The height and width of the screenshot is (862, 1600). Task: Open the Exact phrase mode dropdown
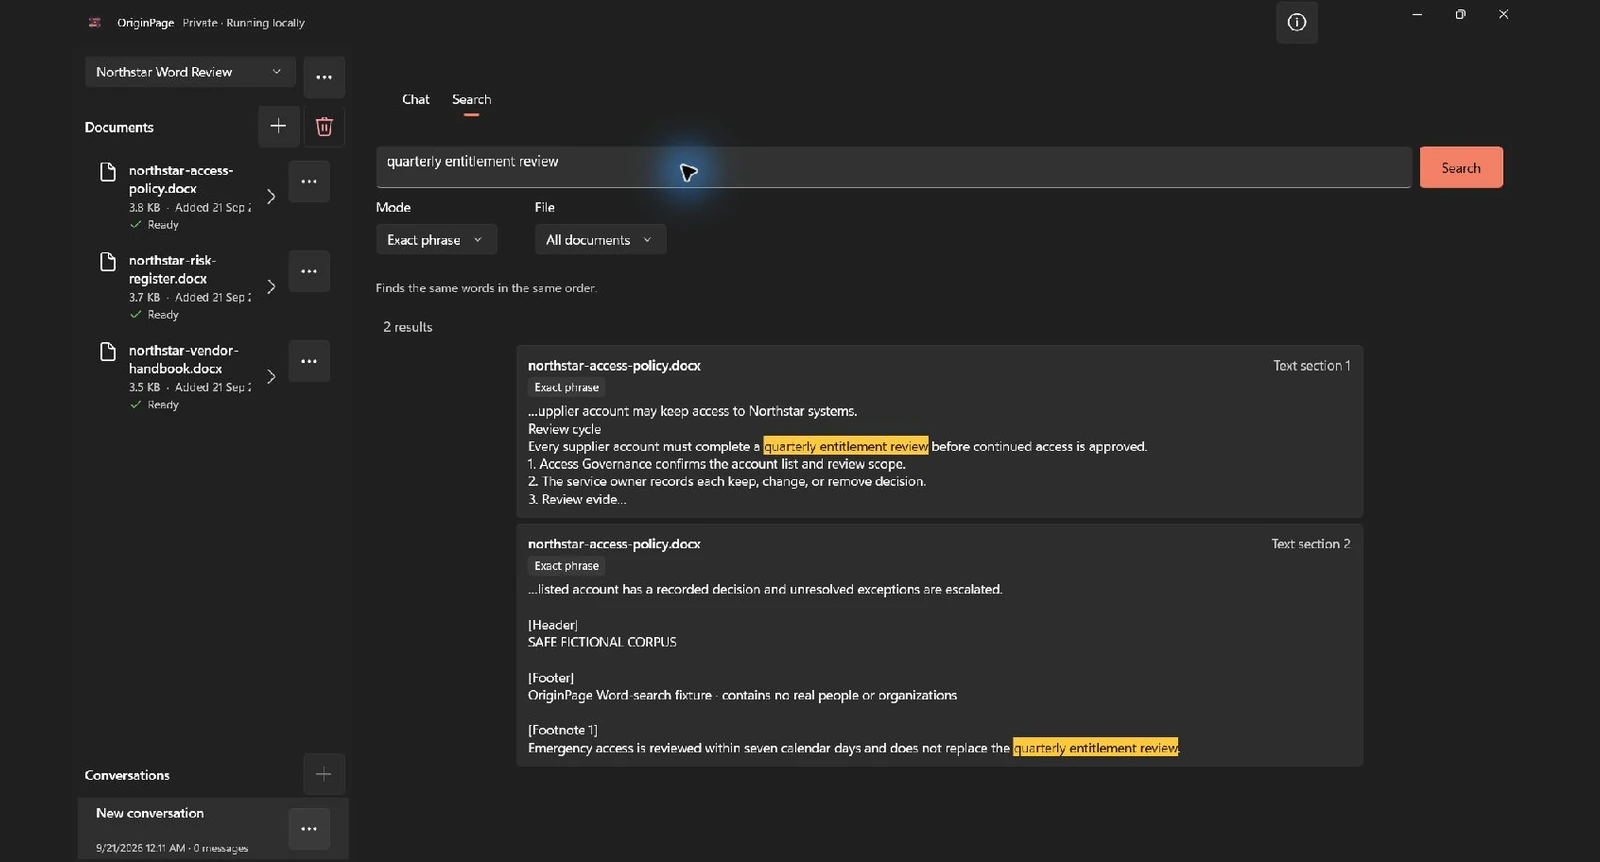(x=436, y=240)
